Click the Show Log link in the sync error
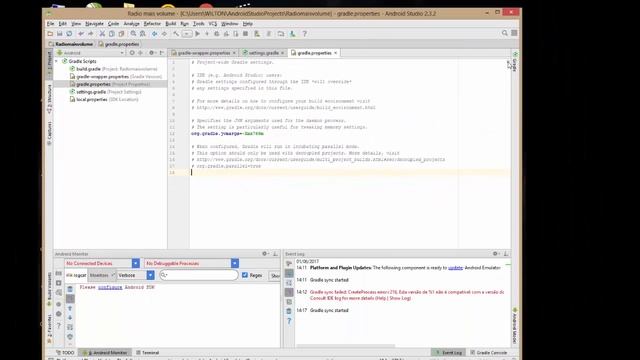Screen dimensions: 640x360 pos(400,298)
